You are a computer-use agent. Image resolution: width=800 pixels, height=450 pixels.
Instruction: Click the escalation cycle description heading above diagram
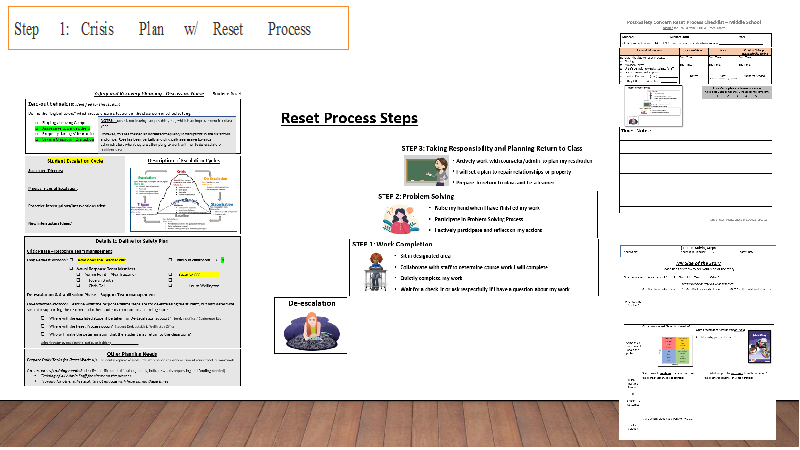click(184, 161)
